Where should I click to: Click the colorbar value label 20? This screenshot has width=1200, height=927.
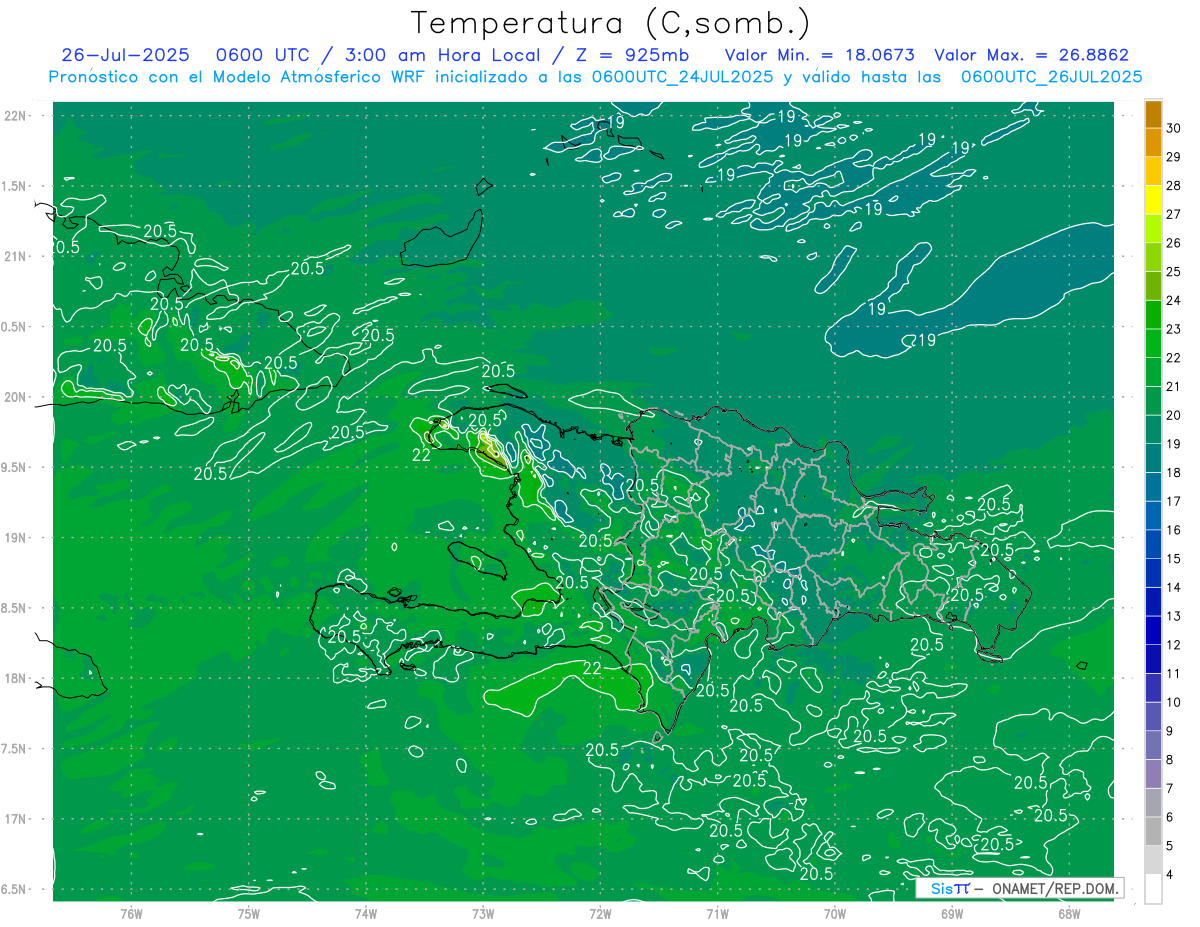[1174, 415]
